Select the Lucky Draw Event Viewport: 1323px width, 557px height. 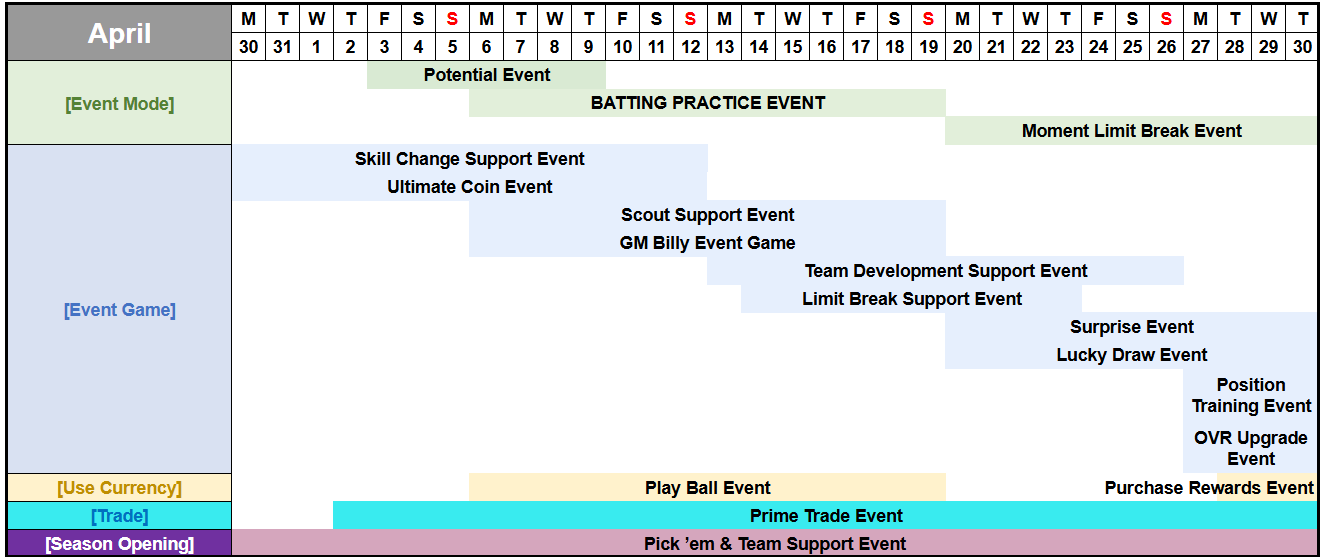tap(1131, 355)
